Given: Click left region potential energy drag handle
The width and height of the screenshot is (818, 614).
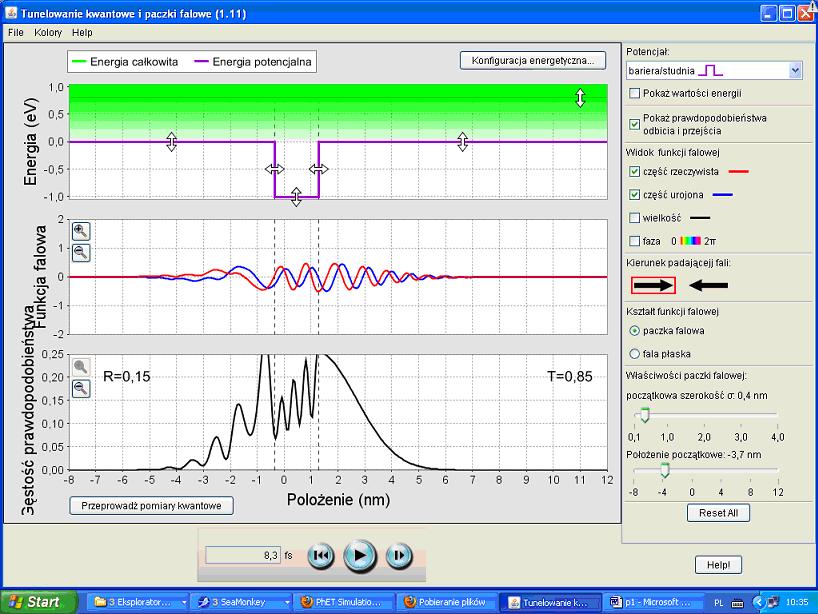Looking at the screenshot, I should click(172, 141).
